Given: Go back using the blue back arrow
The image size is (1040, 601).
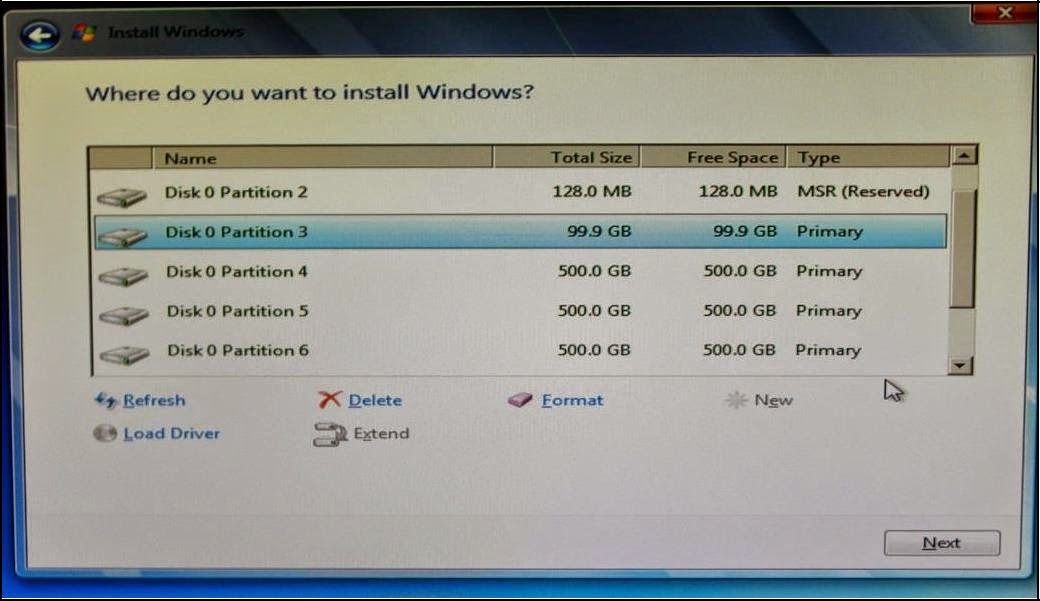Looking at the screenshot, I should pyautogui.click(x=39, y=34).
